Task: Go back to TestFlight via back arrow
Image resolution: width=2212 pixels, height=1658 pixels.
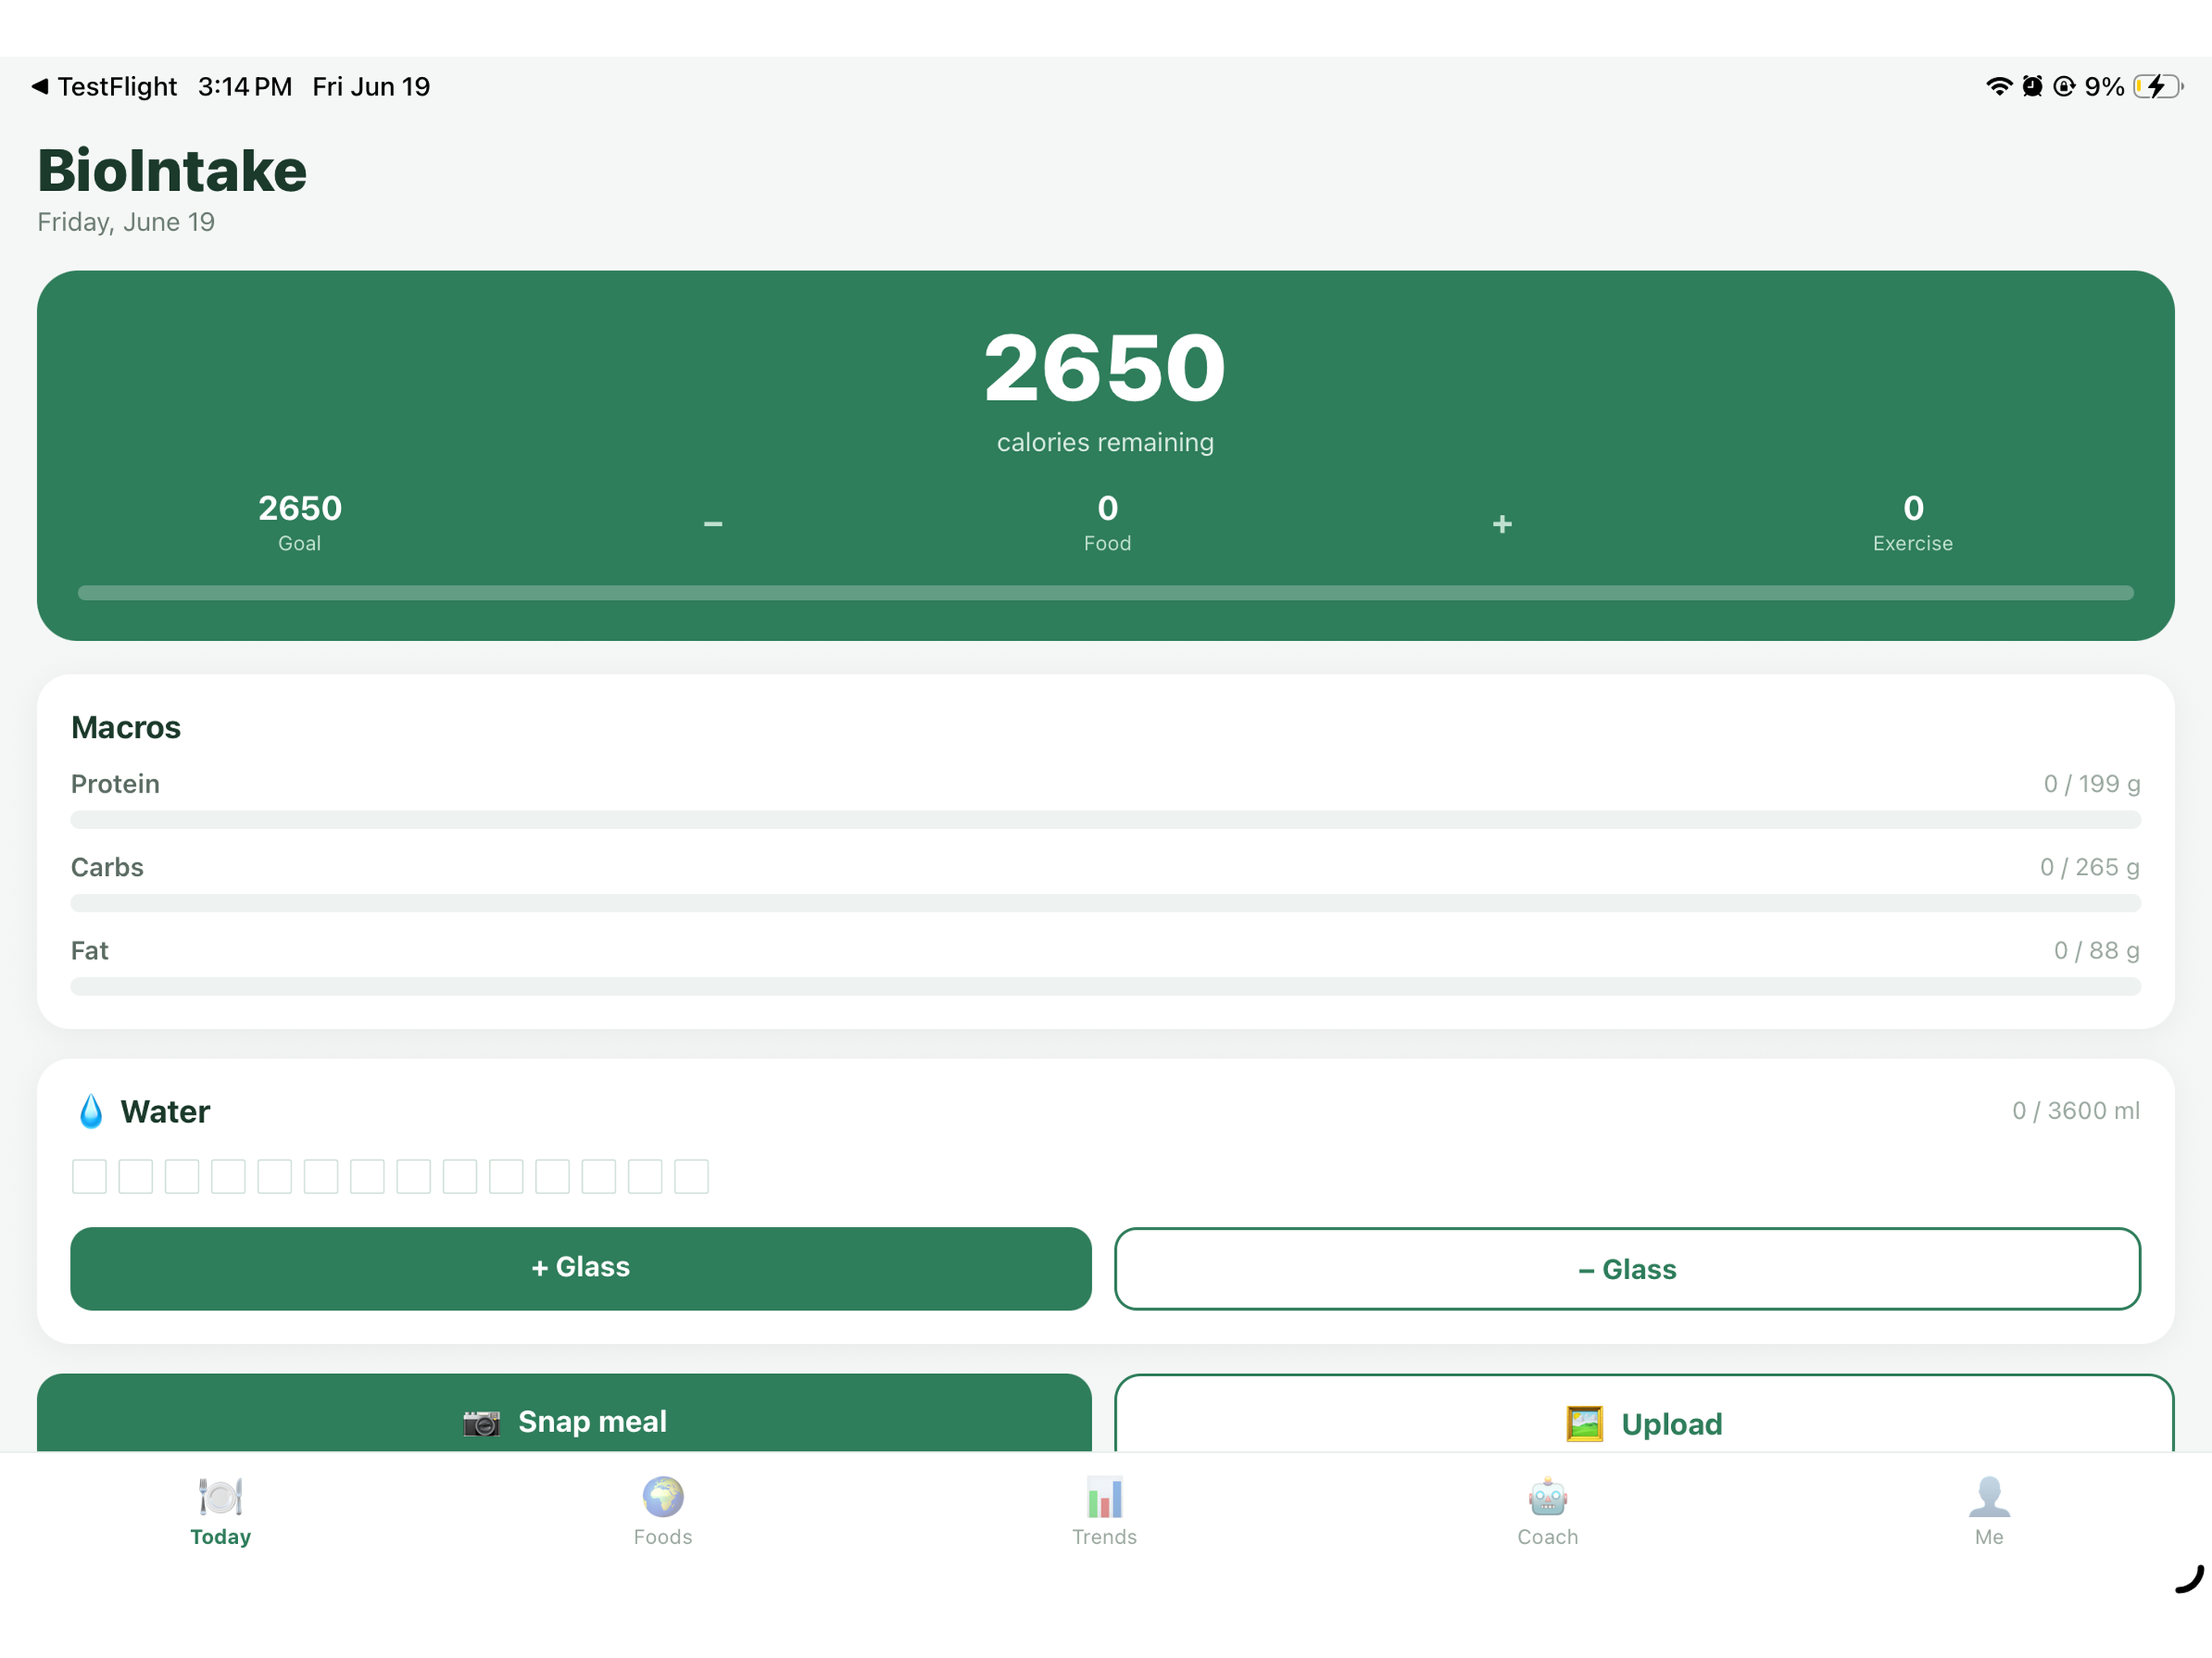Action: click(40, 87)
